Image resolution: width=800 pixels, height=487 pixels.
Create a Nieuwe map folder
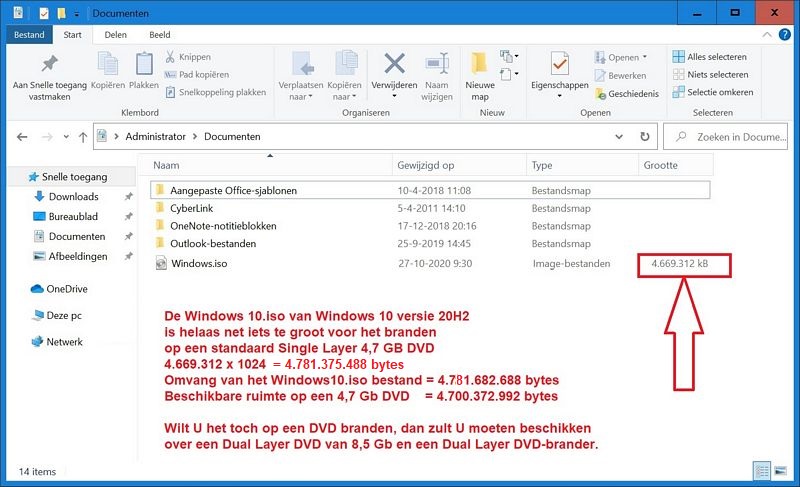click(480, 76)
